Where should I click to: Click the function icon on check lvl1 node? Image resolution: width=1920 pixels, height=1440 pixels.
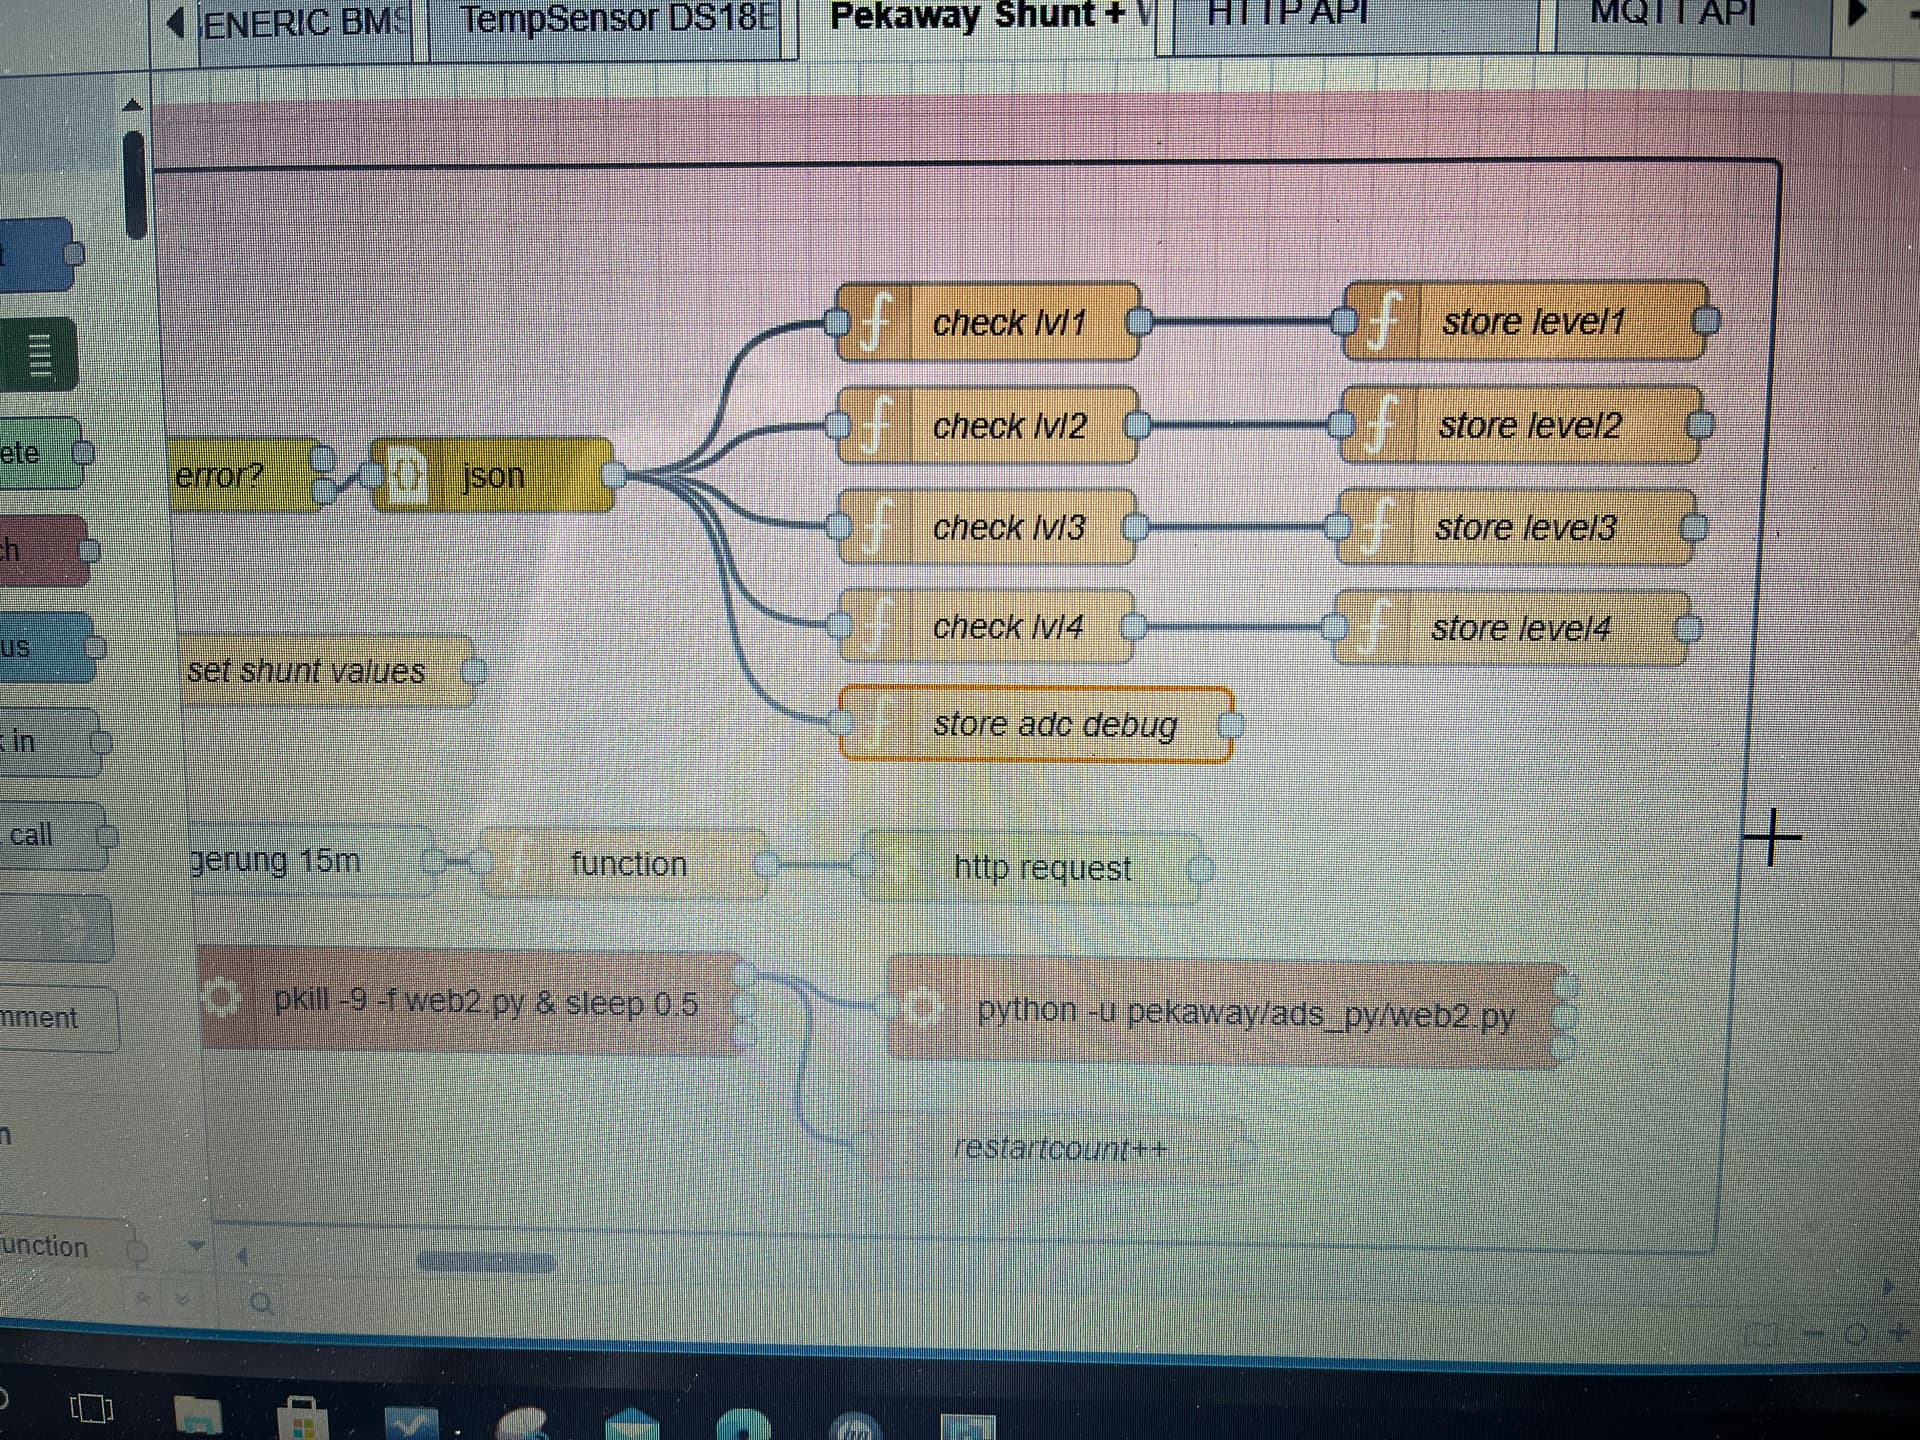pos(874,322)
